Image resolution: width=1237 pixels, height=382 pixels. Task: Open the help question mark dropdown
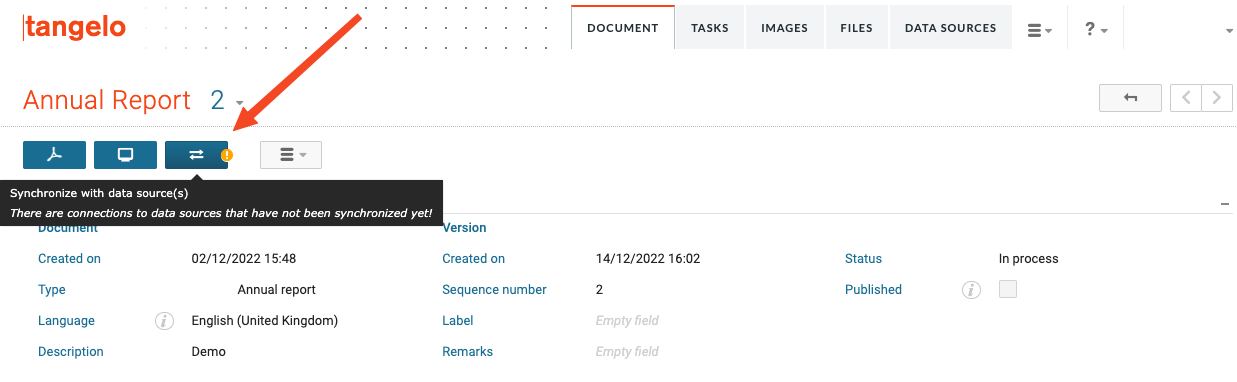tap(1096, 30)
